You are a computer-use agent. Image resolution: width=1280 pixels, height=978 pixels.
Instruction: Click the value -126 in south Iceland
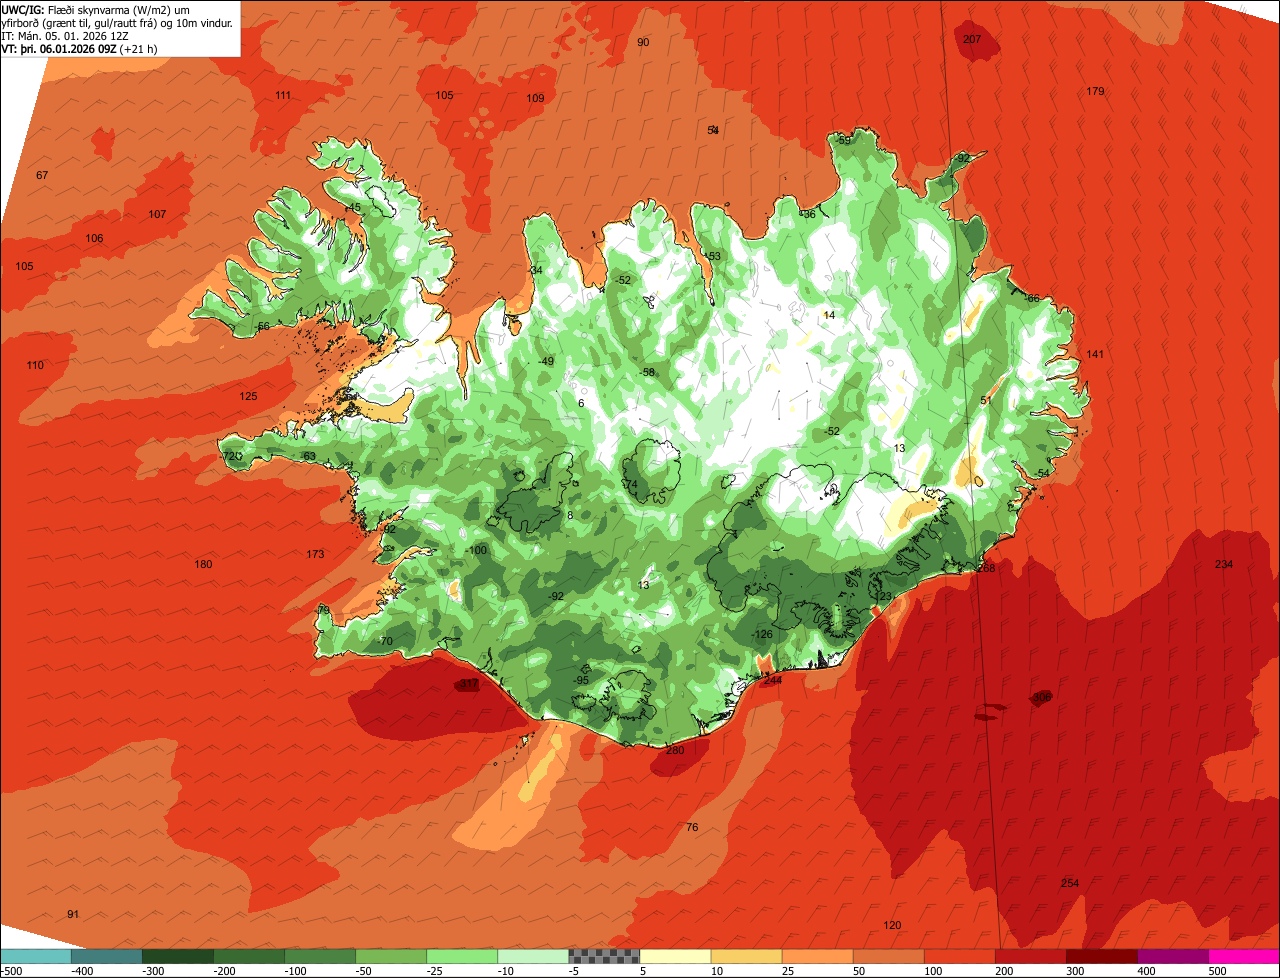click(x=762, y=634)
